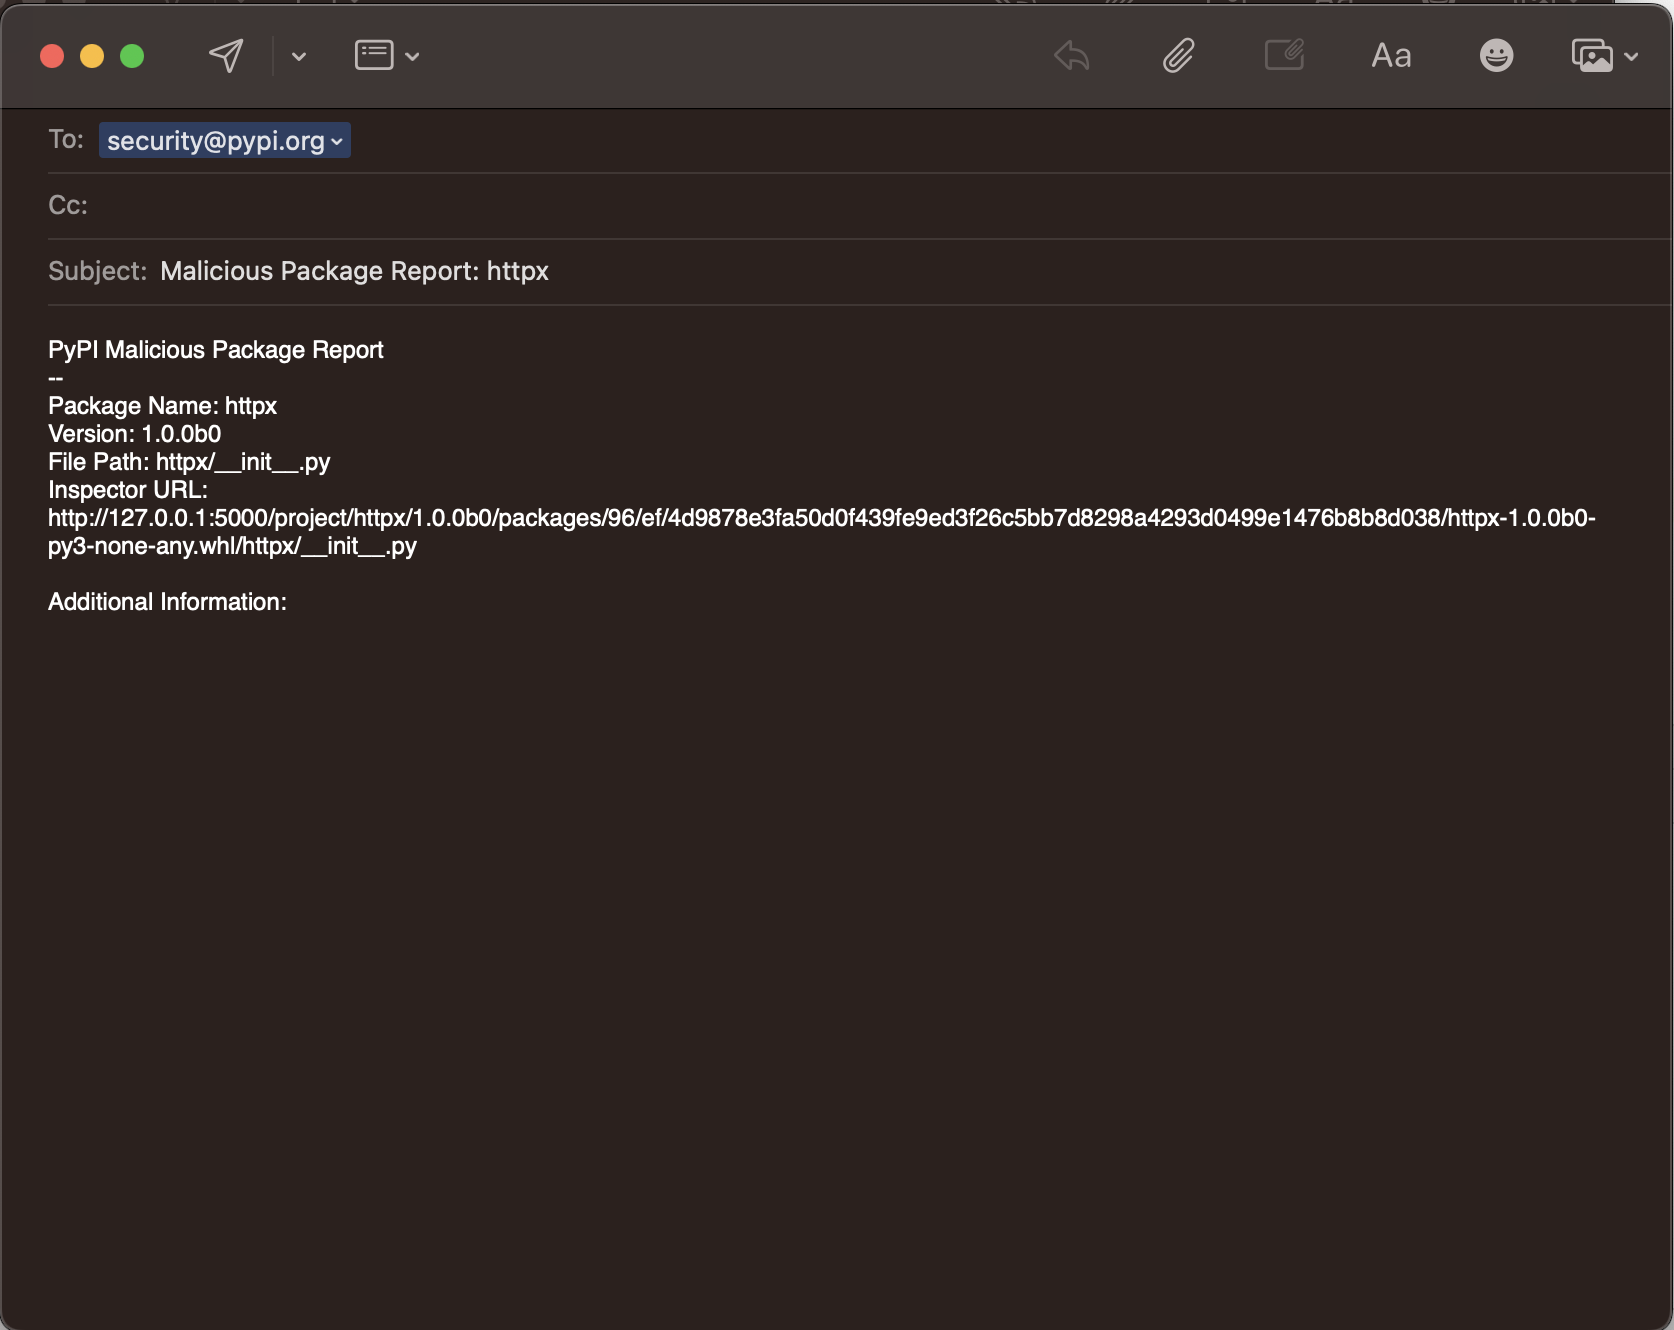Send the message with paper plane icon
The height and width of the screenshot is (1330, 1674).
point(226,56)
